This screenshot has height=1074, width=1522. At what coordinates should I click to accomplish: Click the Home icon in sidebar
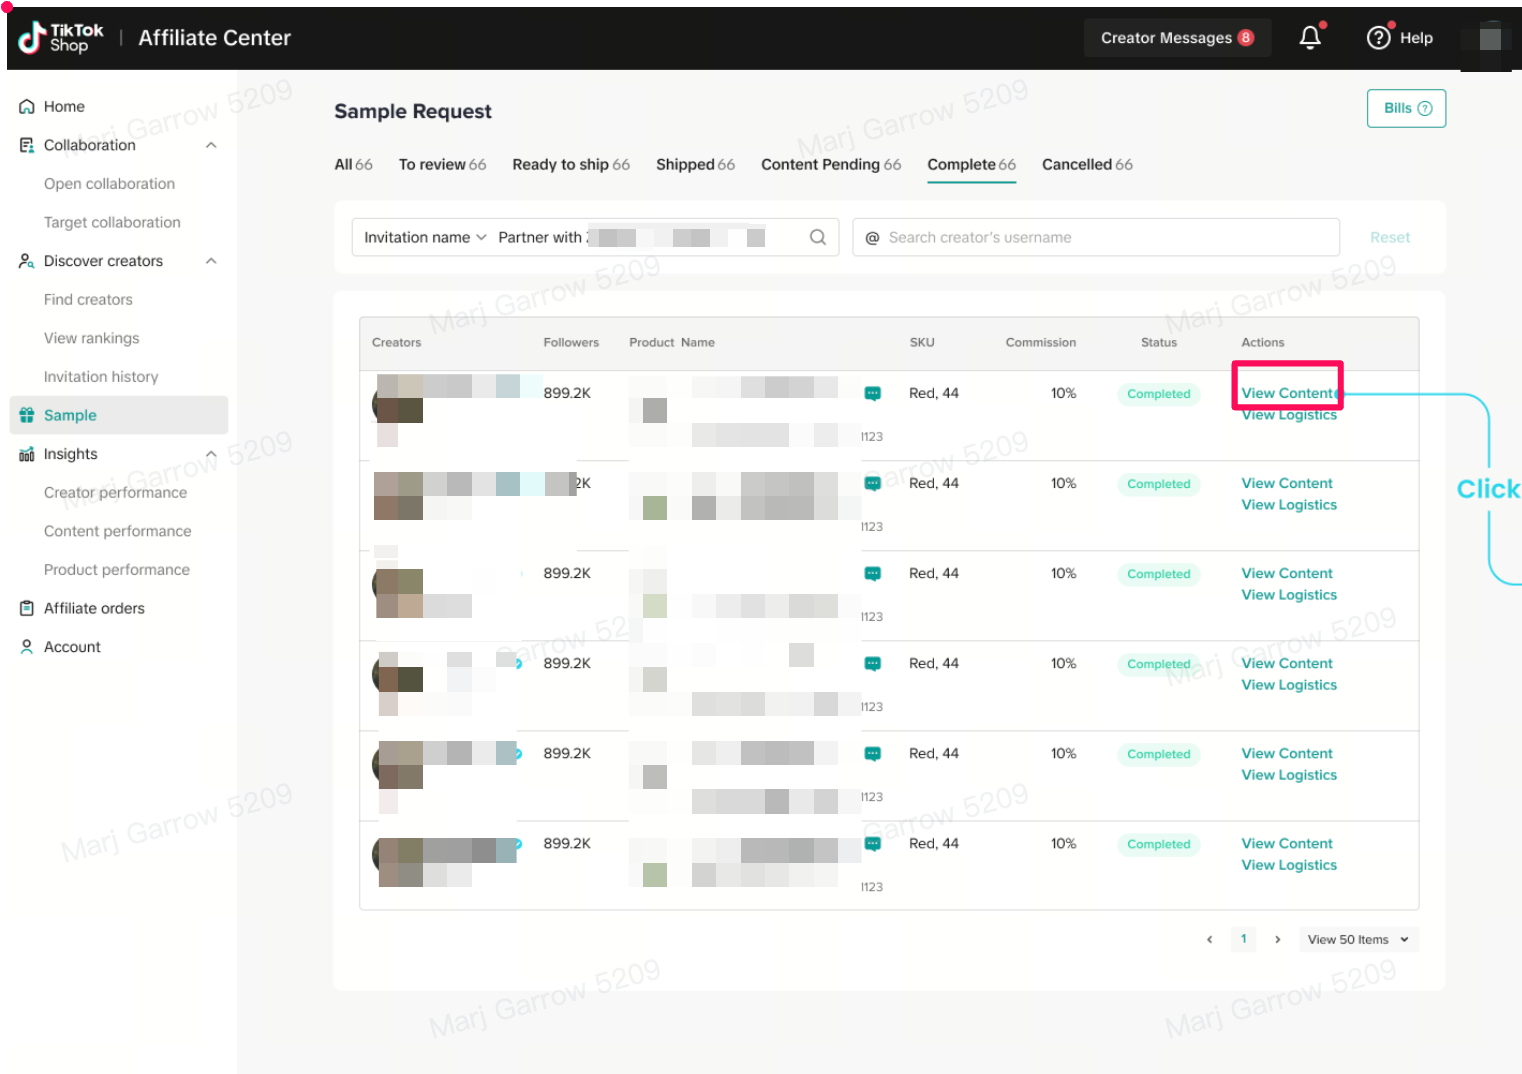pyautogui.click(x=27, y=107)
